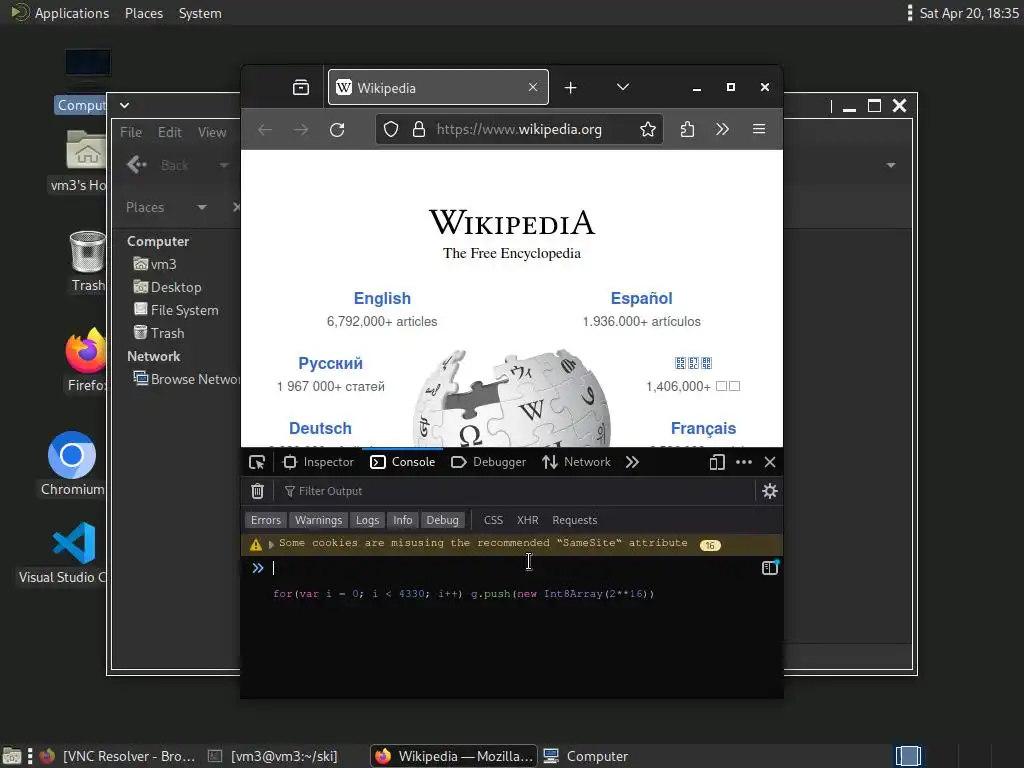Select File System in sidebar
1024x768 pixels.
click(176, 310)
